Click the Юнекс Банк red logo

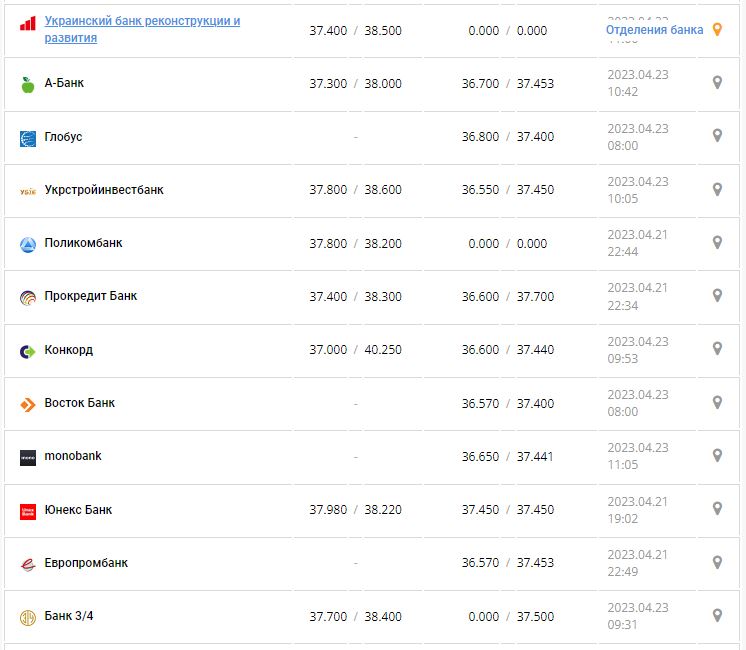pyautogui.click(x=28, y=511)
